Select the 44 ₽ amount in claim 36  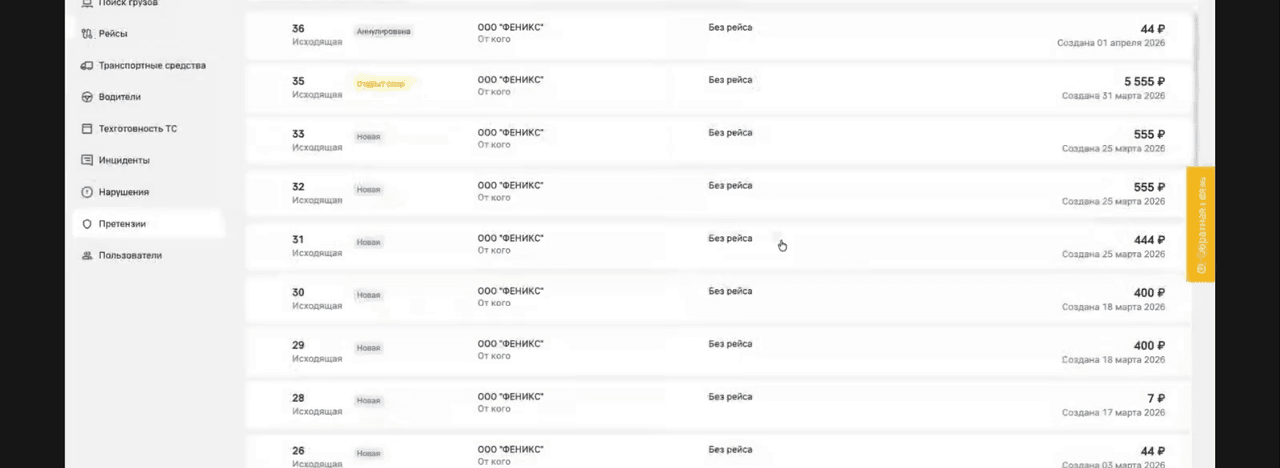(x=1153, y=29)
